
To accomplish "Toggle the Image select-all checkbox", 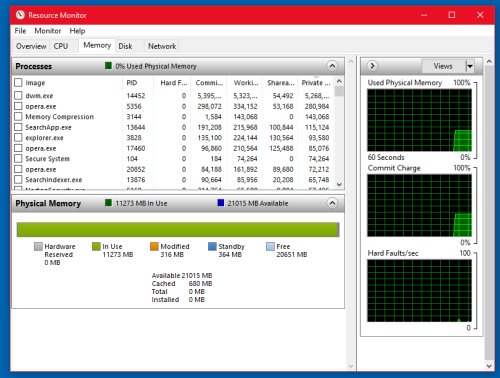I will tap(18, 82).
